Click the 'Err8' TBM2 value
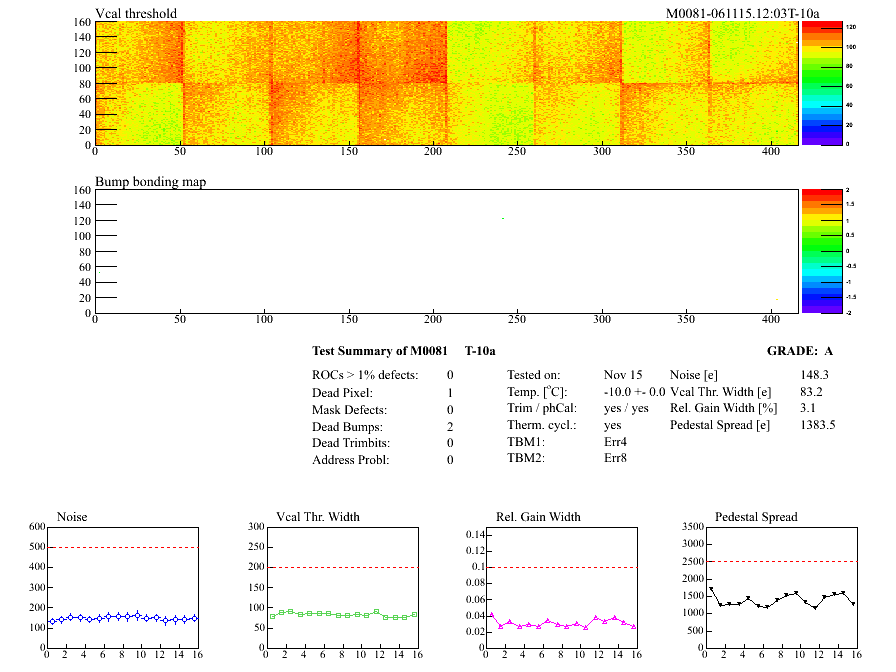 615,458
